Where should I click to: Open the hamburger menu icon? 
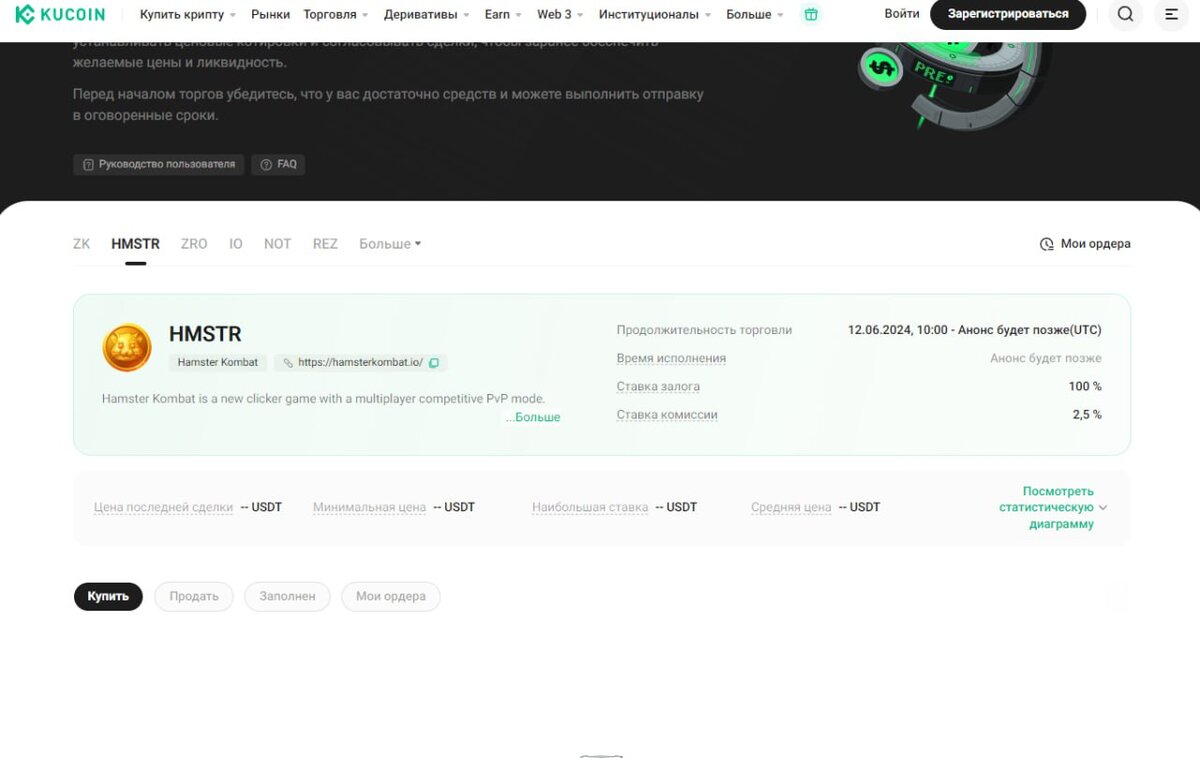tap(1172, 15)
